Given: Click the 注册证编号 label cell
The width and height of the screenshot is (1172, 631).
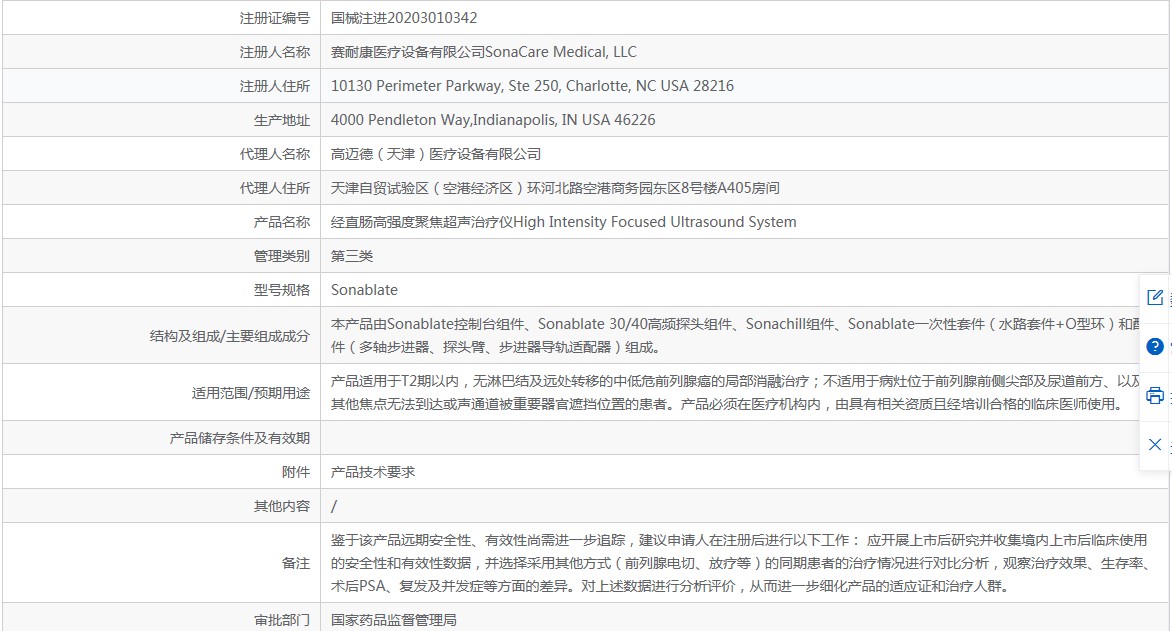Looking at the screenshot, I should pyautogui.click(x=274, y=18).
